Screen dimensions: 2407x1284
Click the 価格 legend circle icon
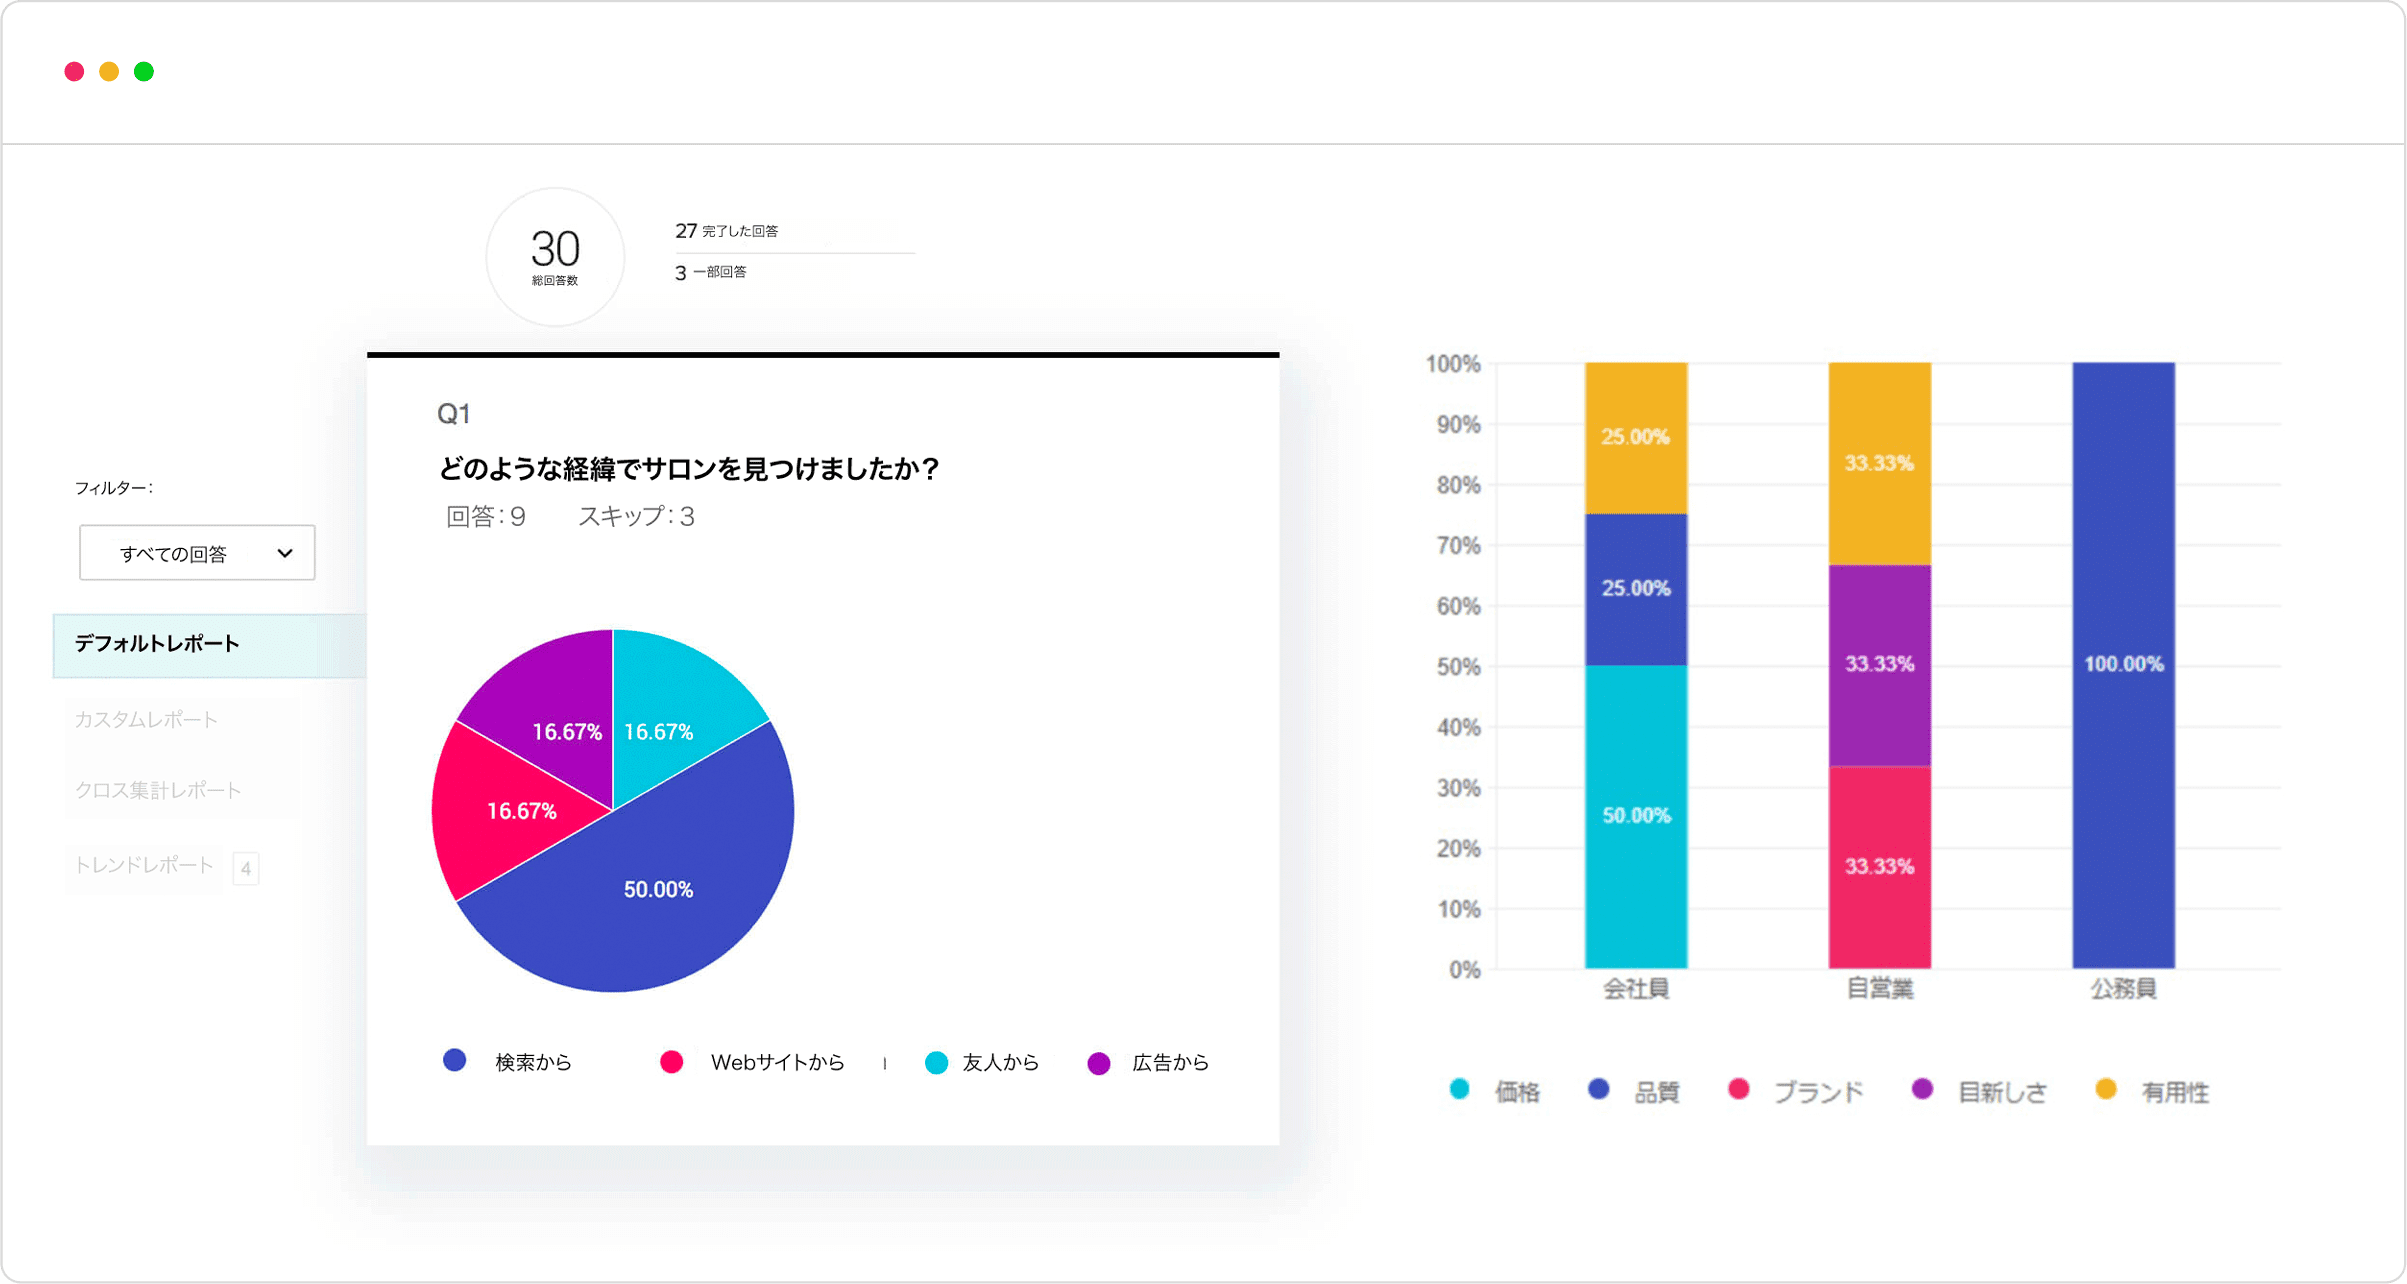coord(1459,1090)
